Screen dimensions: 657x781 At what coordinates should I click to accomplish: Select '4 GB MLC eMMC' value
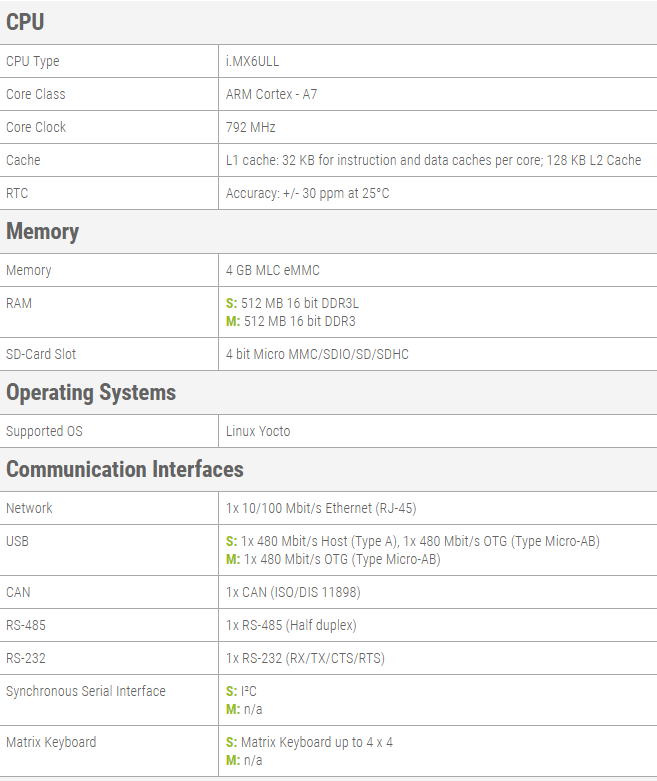click(273, 270)
